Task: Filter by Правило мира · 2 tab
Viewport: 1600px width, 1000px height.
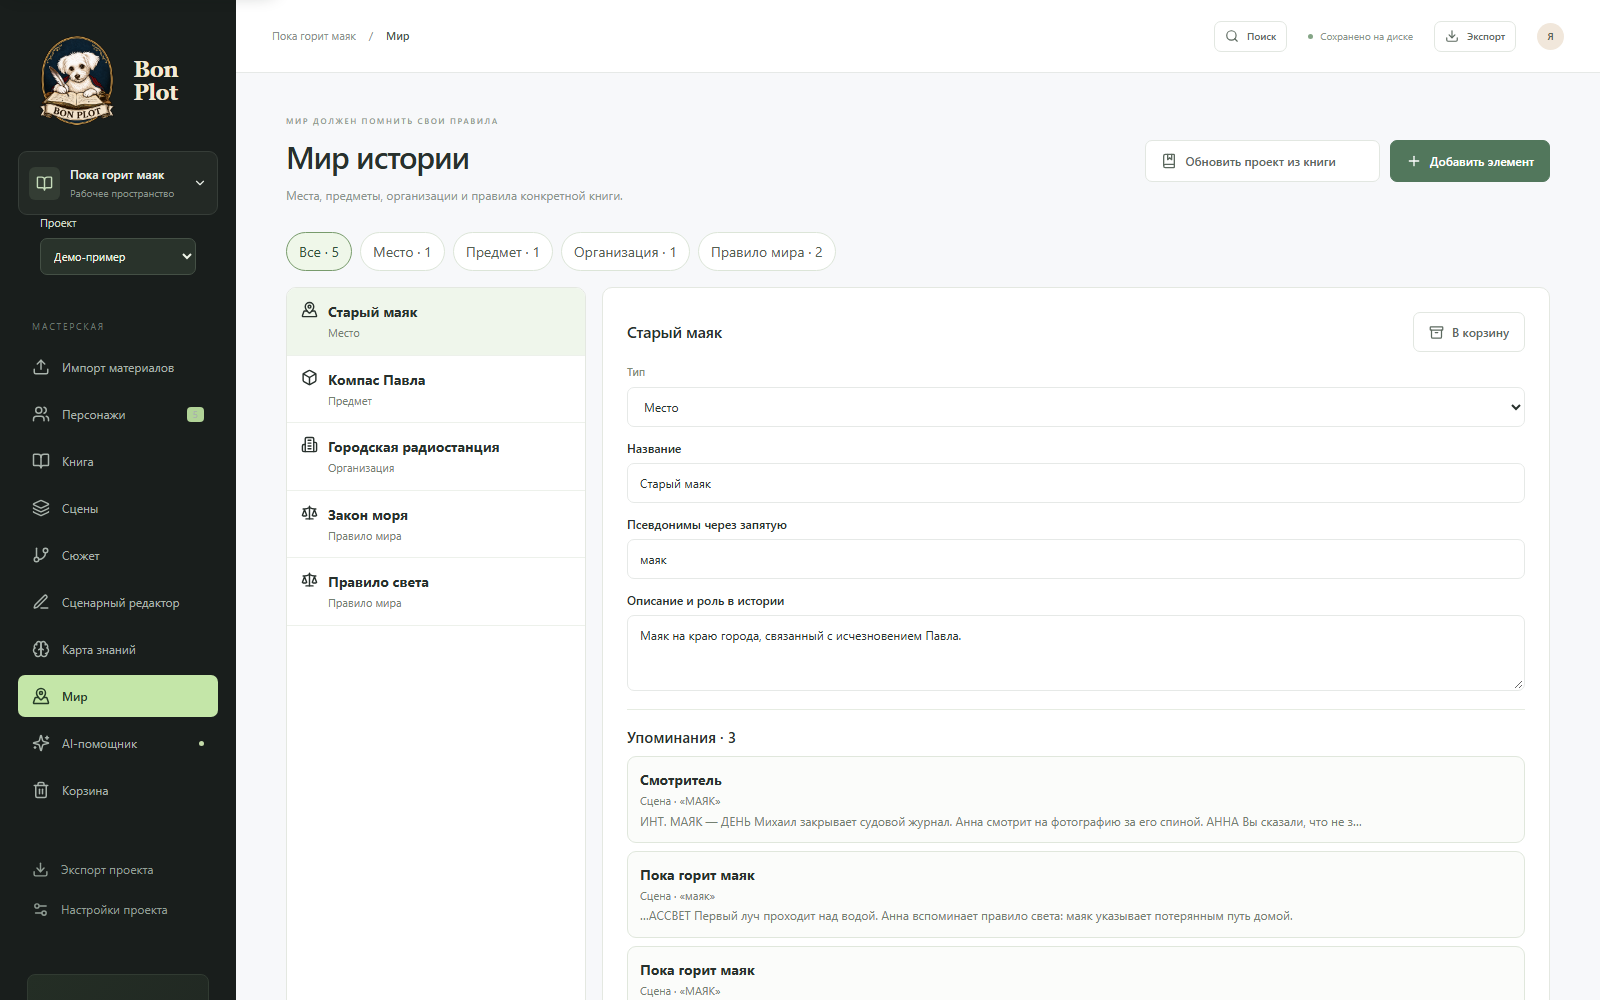Action: (x=766, y=252)
